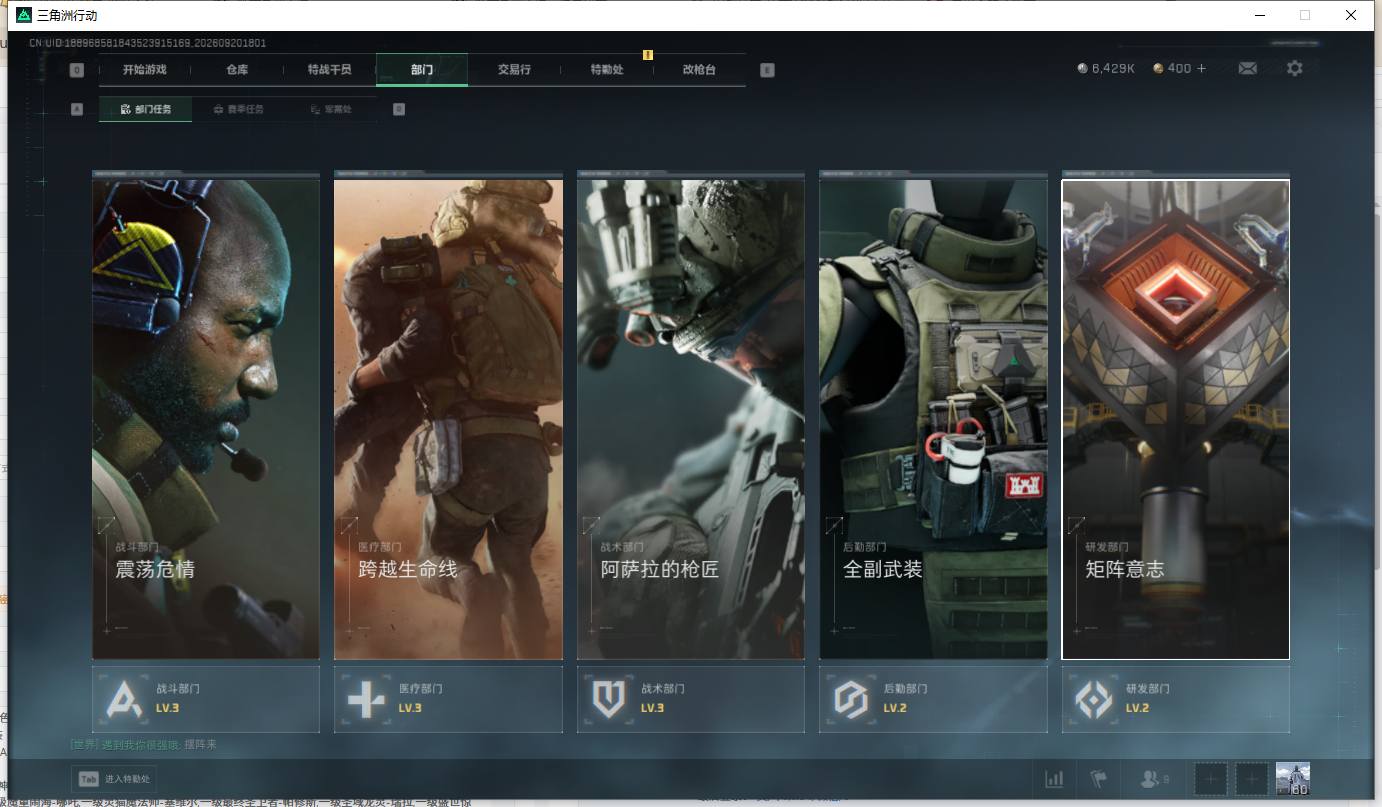
Task: Click the 医疗部门 cross emblem icon
Action: pos(366,699)
